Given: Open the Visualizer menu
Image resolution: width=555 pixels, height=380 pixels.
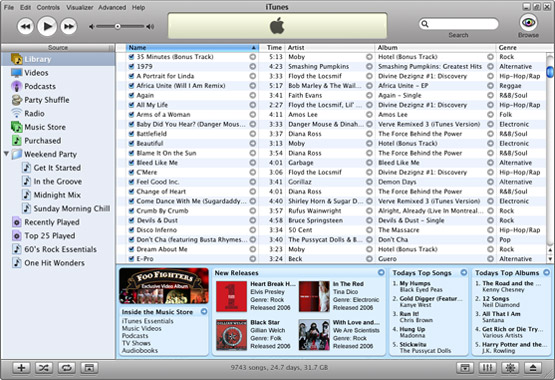Looking at the screenshot, I should [80, 7].
